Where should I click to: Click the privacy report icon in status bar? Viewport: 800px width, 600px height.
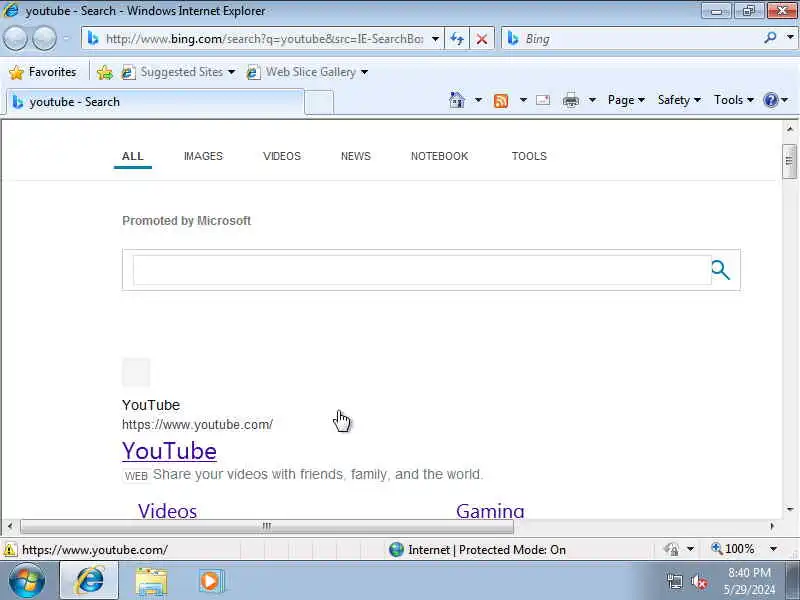671,549
